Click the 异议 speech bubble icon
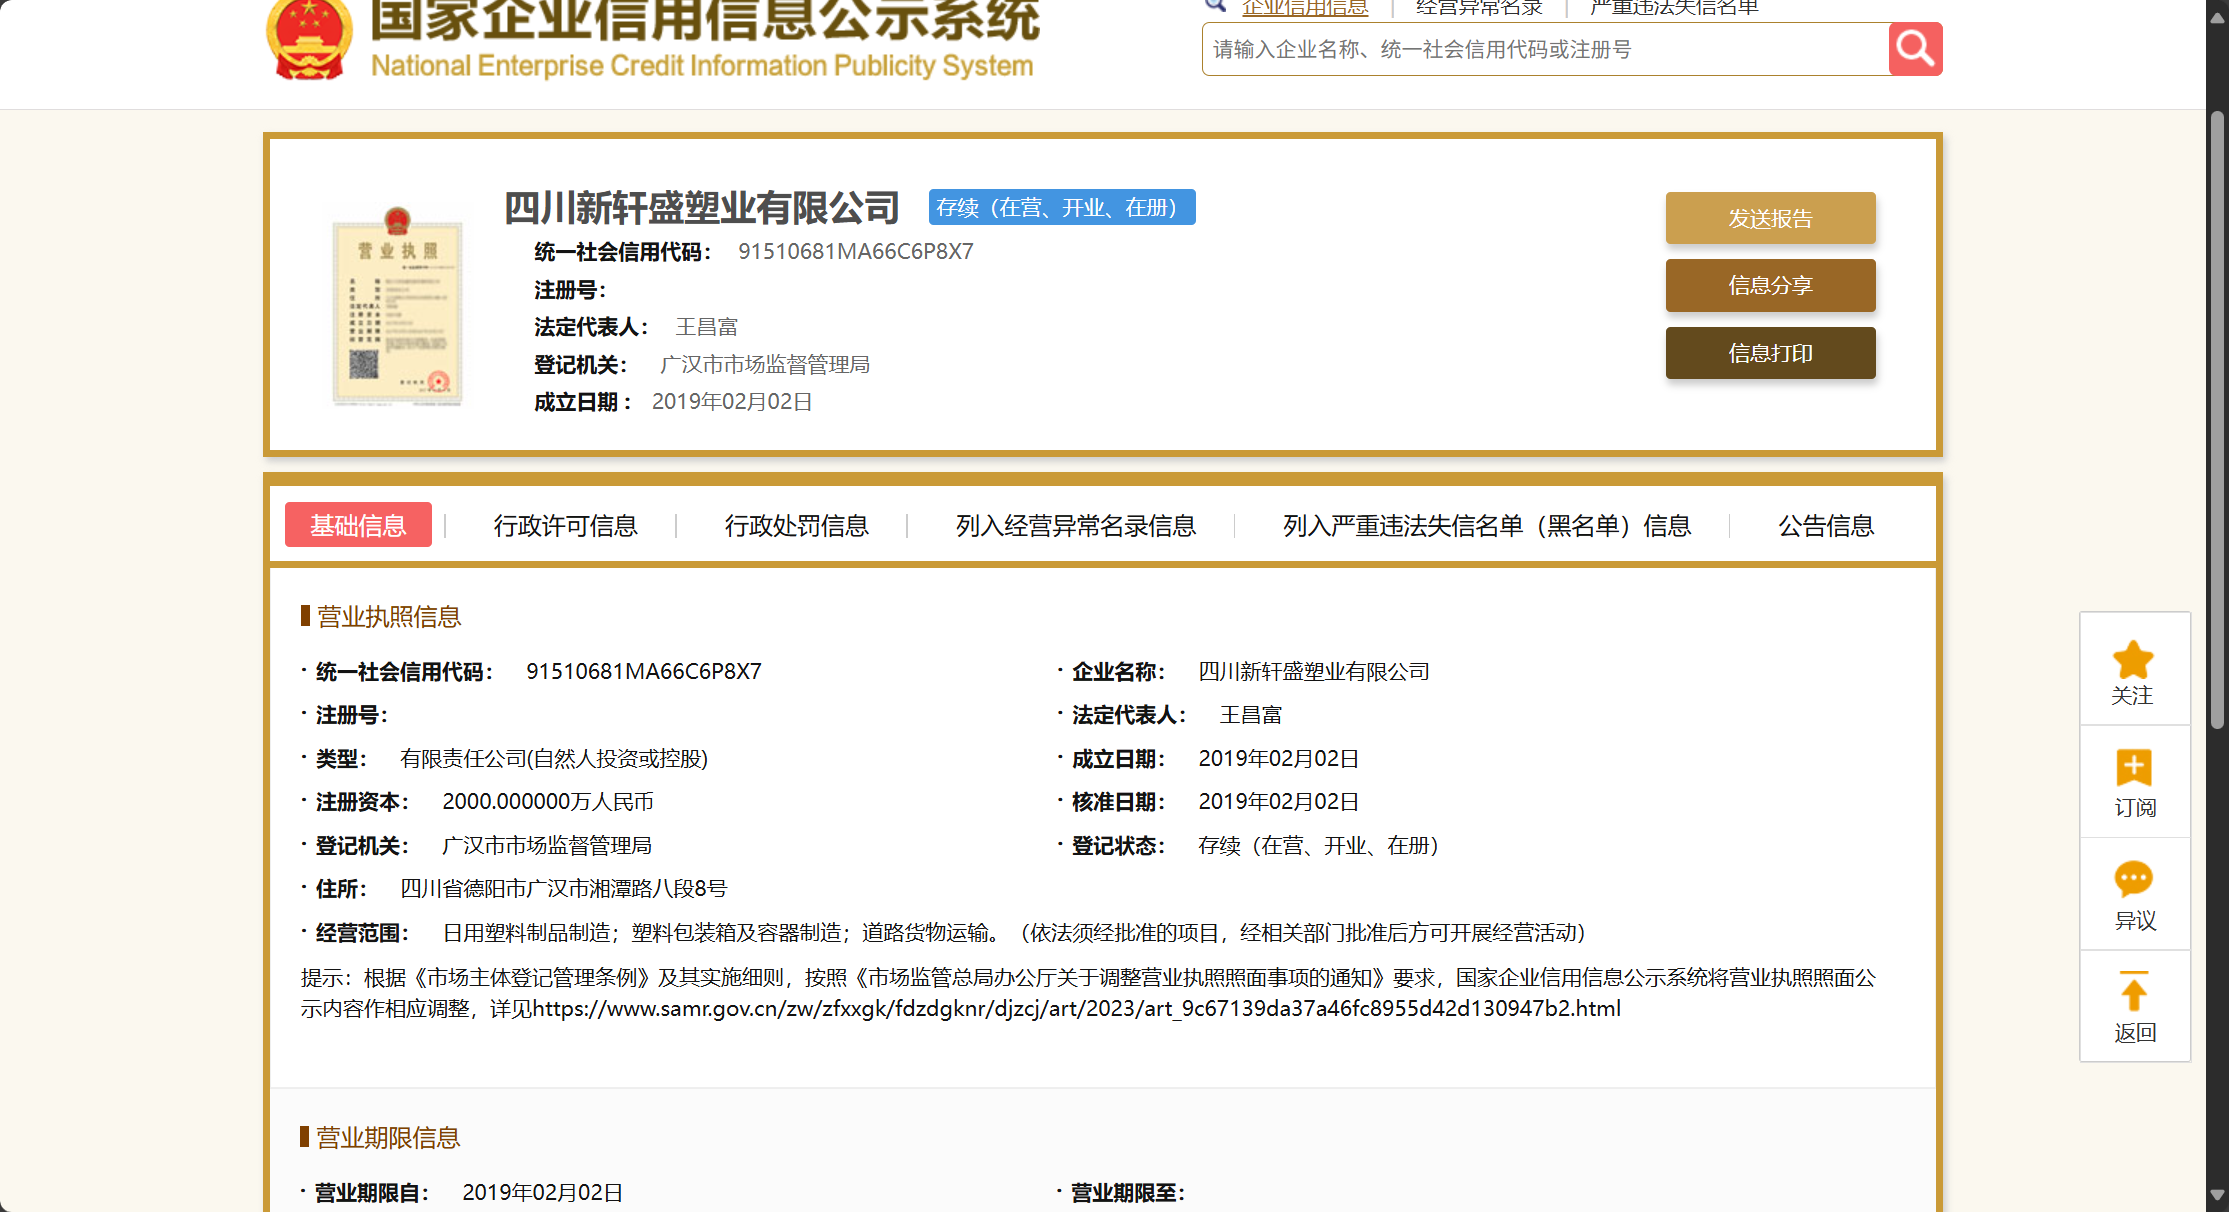2229x1212 pixels. (2133, 880)
